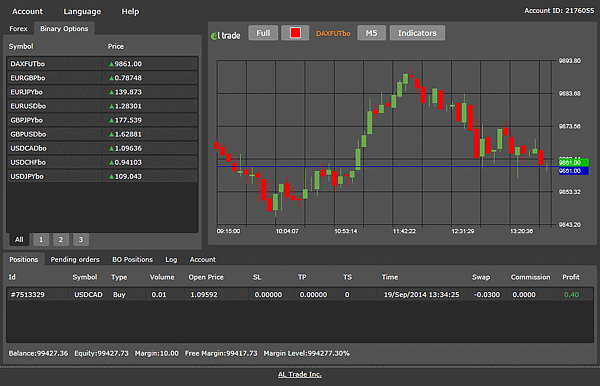The width and height of the screenshot is (600, 386).
Task: Select the All symbols page button
Action: (x=19, y=239)
